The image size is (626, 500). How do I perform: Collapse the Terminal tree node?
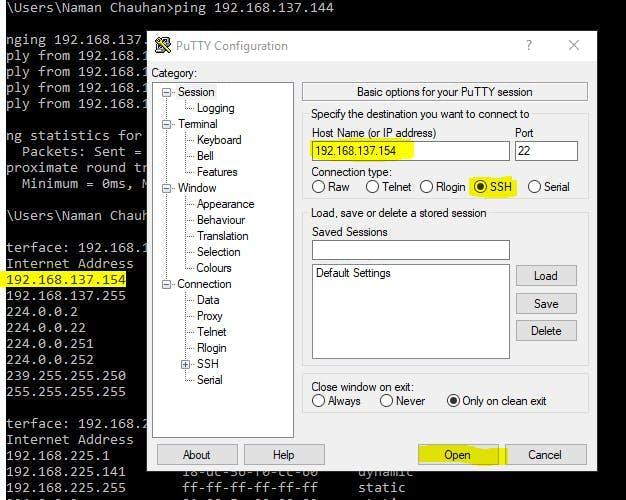coord(166,125)
